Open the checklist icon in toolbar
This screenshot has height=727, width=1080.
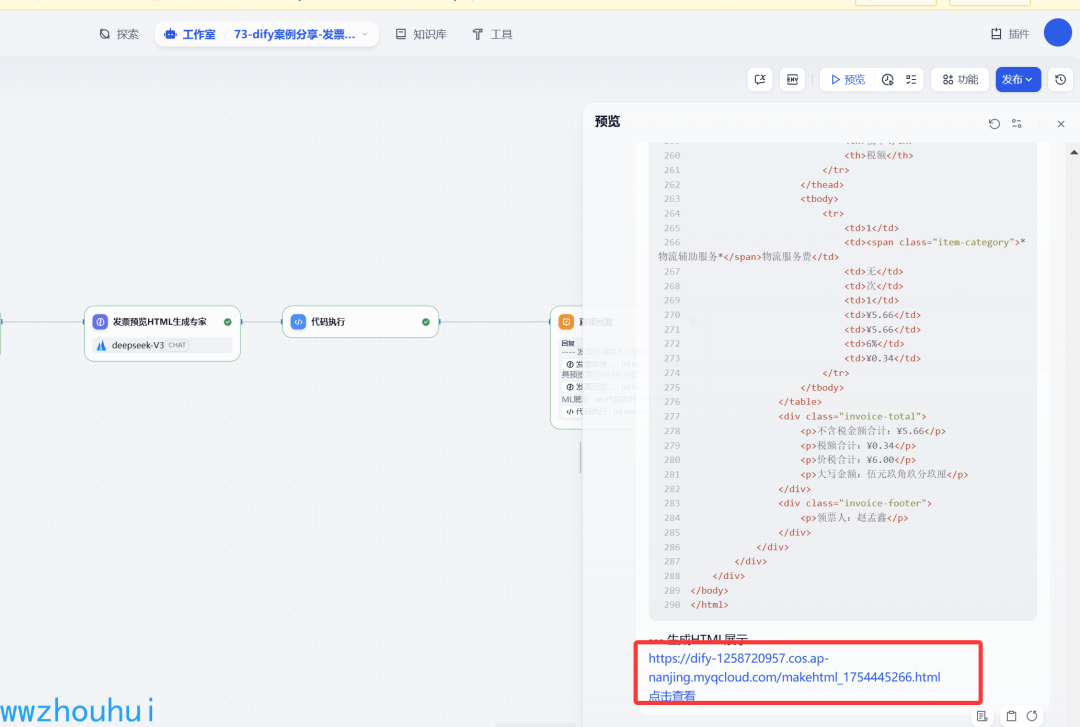910,80
